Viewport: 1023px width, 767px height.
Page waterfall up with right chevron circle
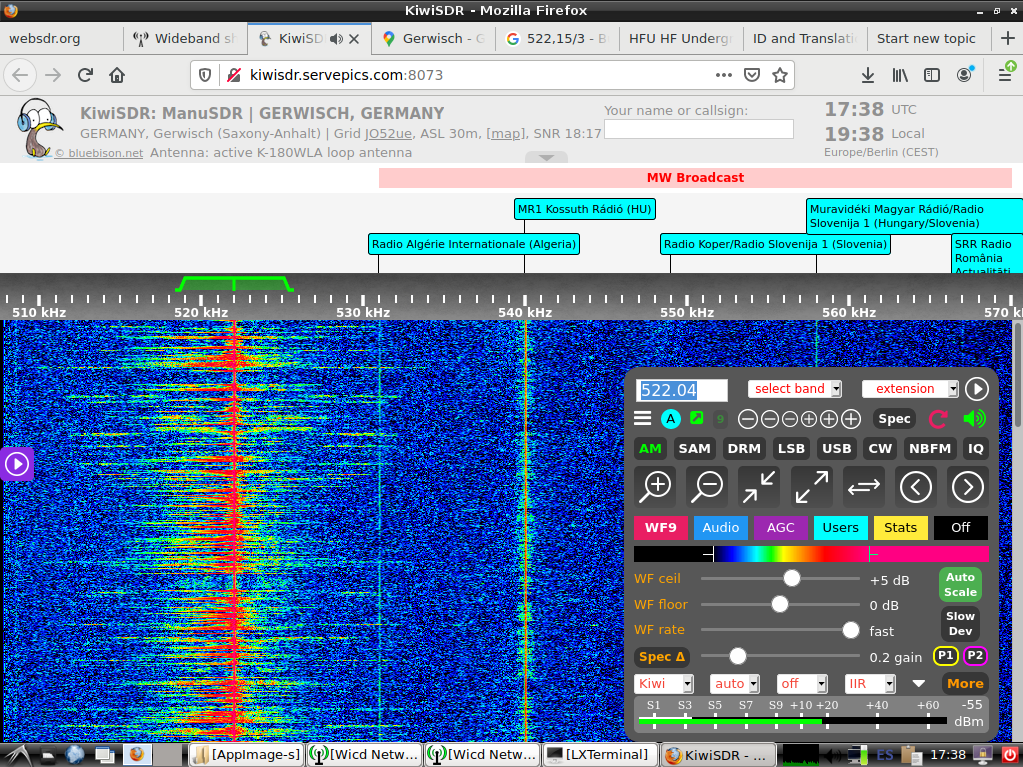[968, 487]
